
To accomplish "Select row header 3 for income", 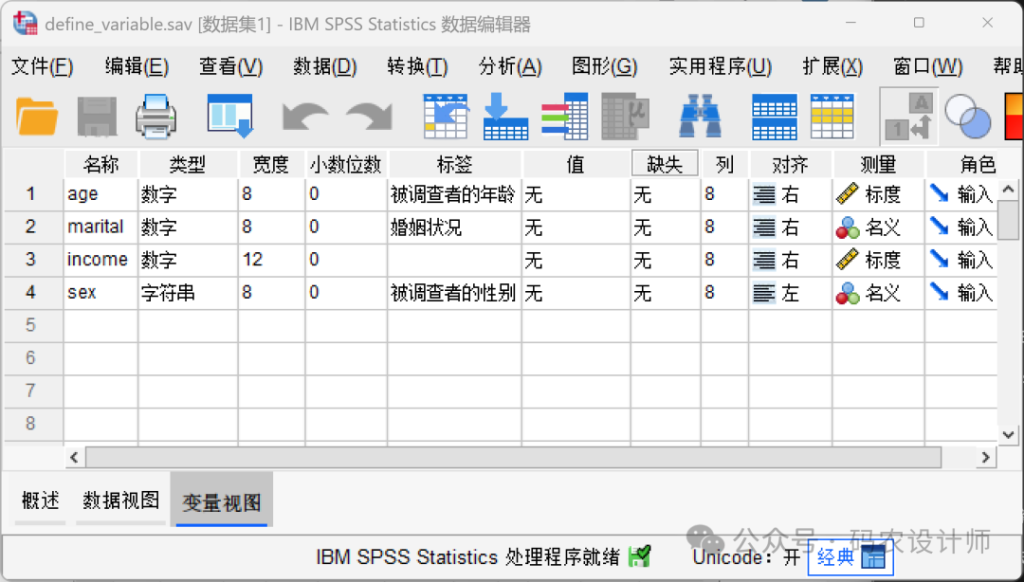I will (31, 260).
